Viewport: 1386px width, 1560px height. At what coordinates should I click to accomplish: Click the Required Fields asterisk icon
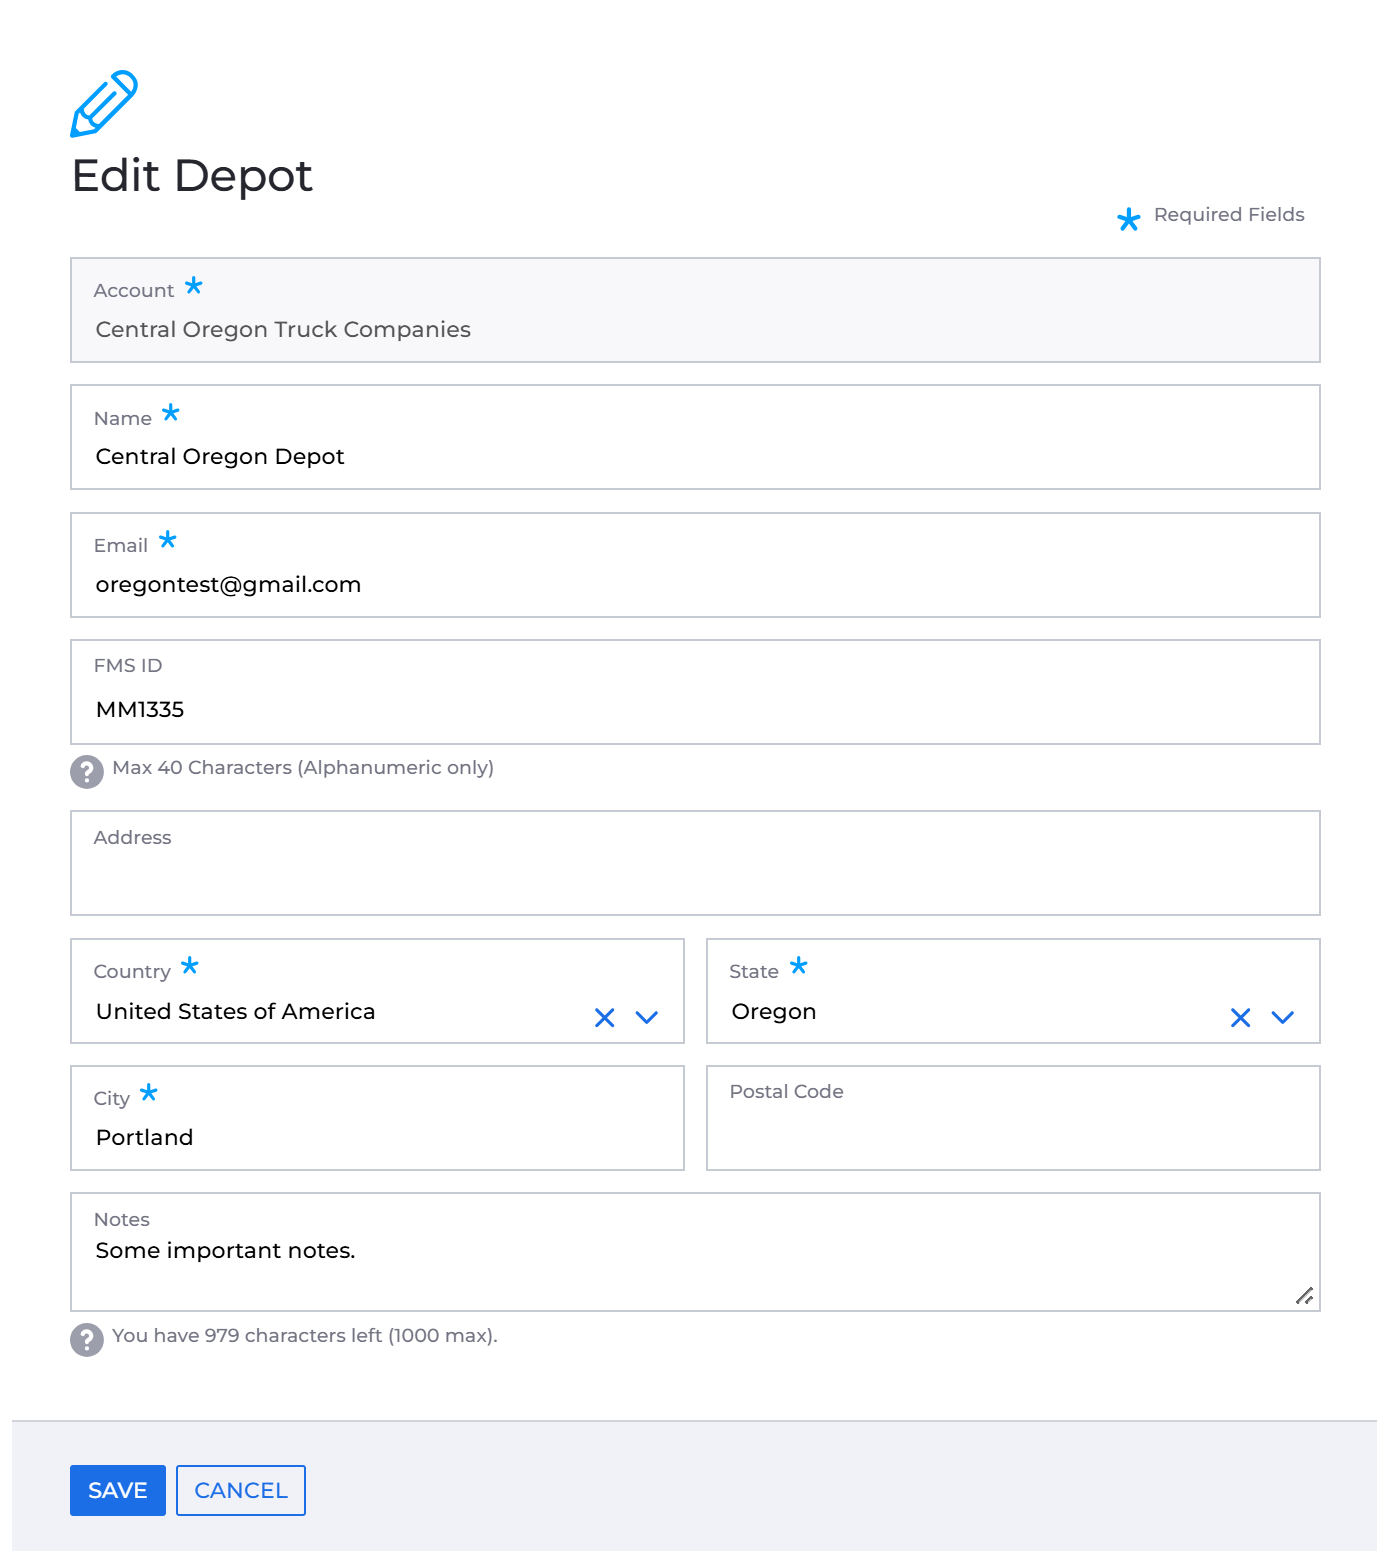tap(1129, 219)
